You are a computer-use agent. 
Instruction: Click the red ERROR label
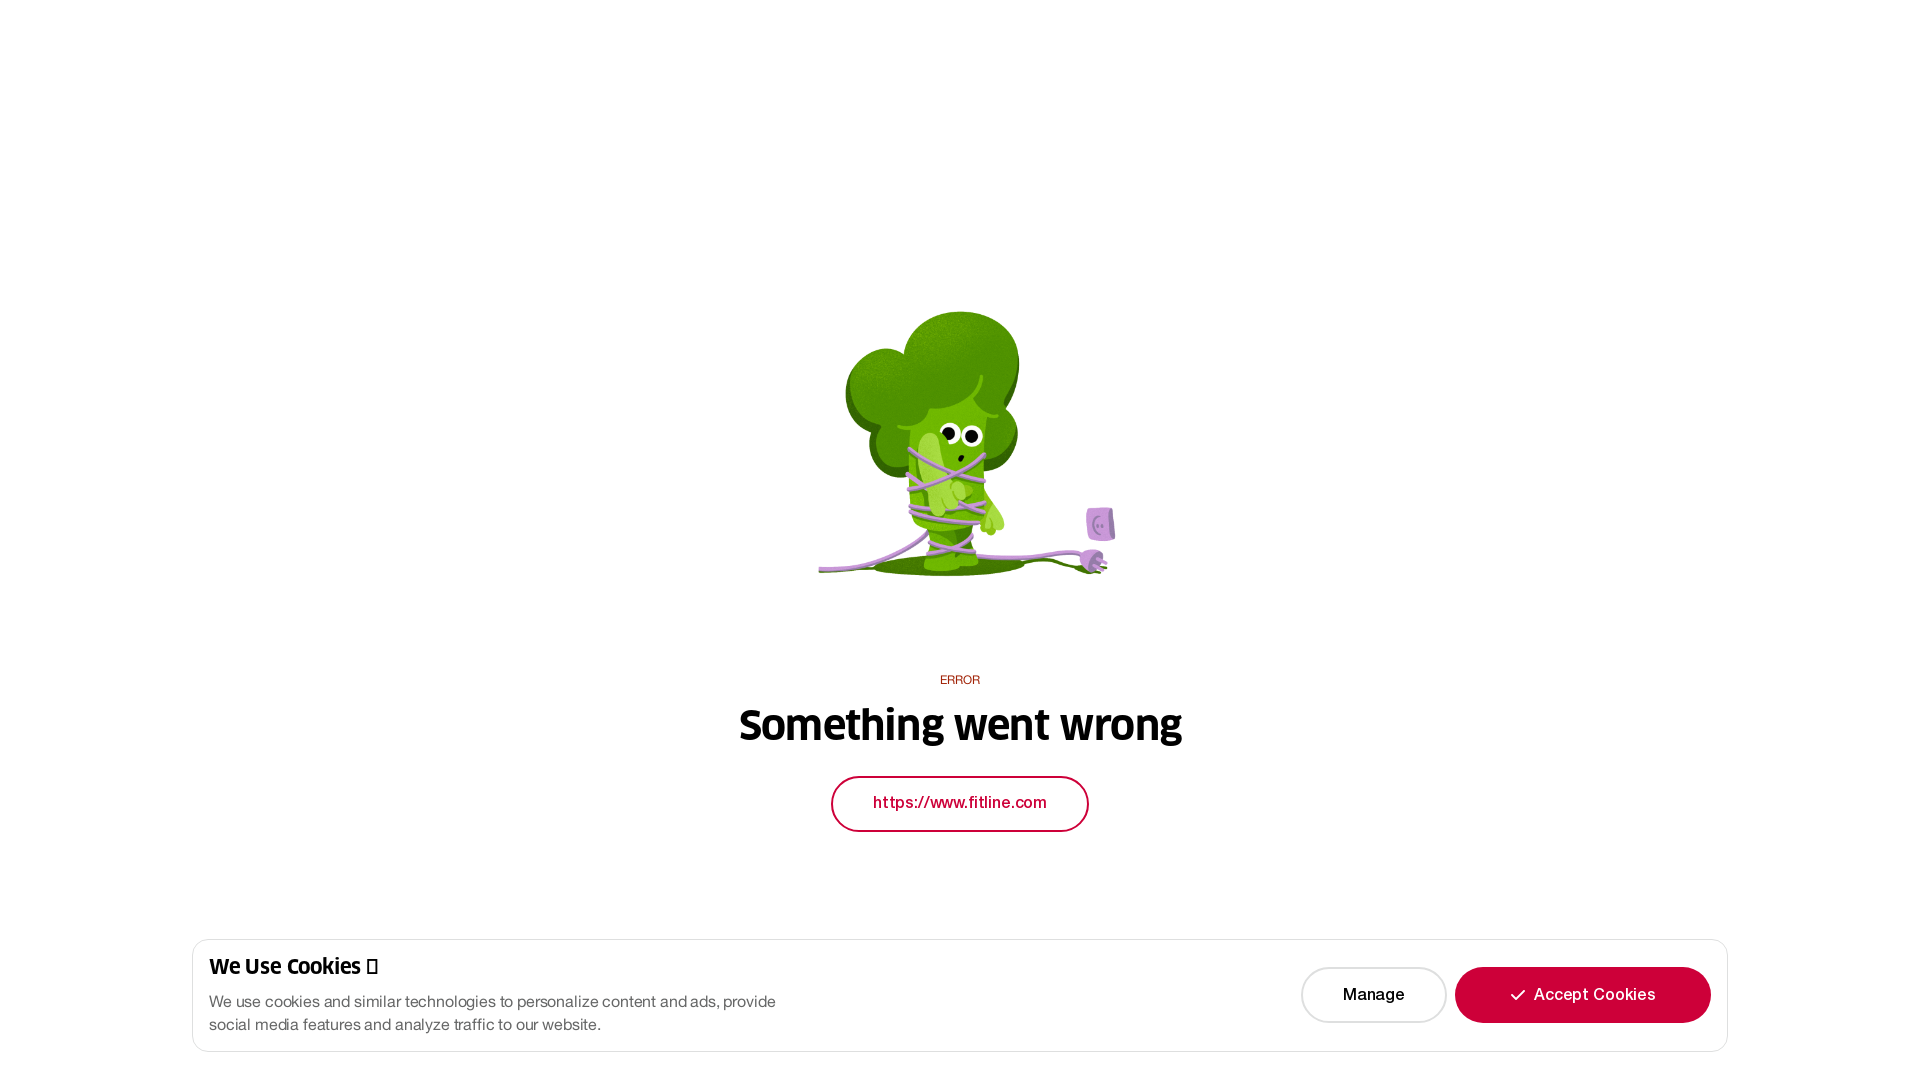coord(960,680)
